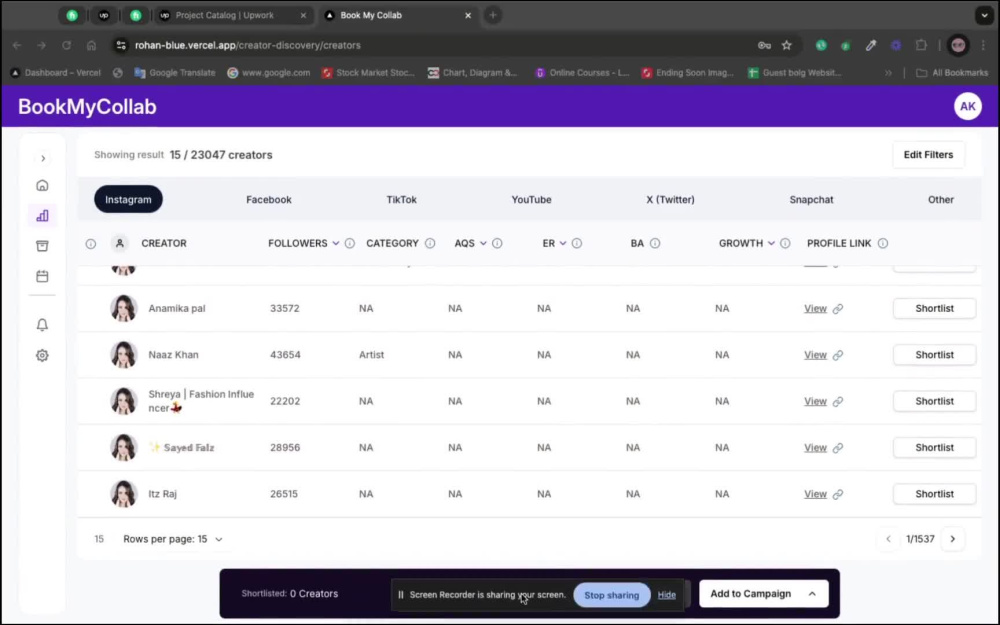Sort by AQS using the chevron
This screenshot has width=1000, height=625.
[x=483, y=243]
